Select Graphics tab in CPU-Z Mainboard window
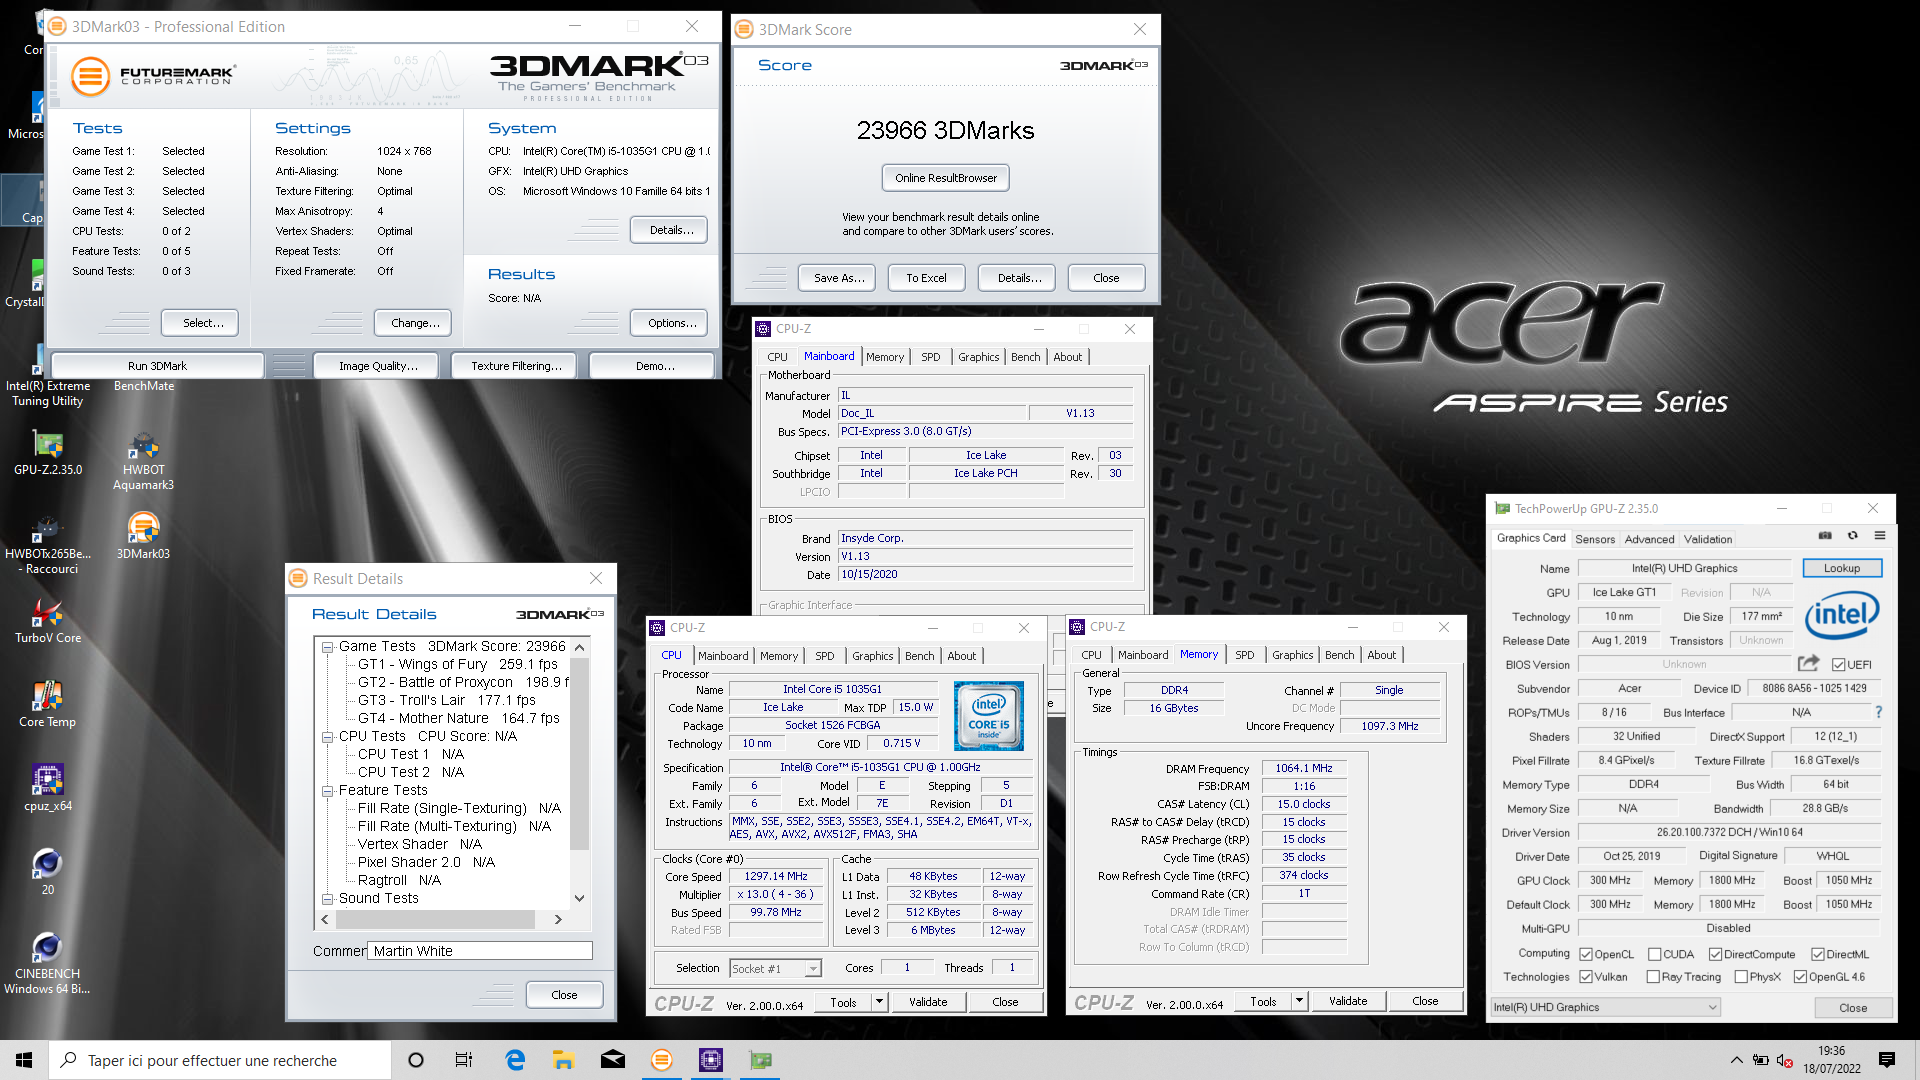This screenshot has height=1080, width=1920. [978, 357]
